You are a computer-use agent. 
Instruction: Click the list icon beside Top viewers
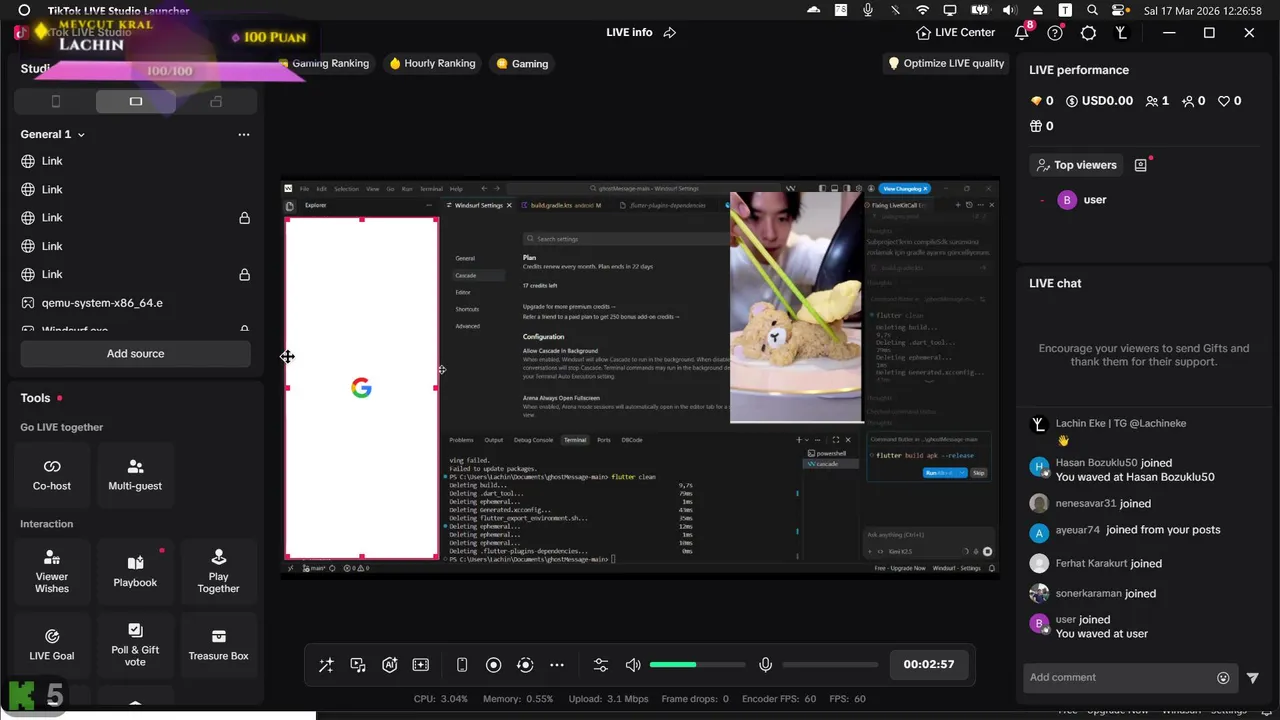1141,165
